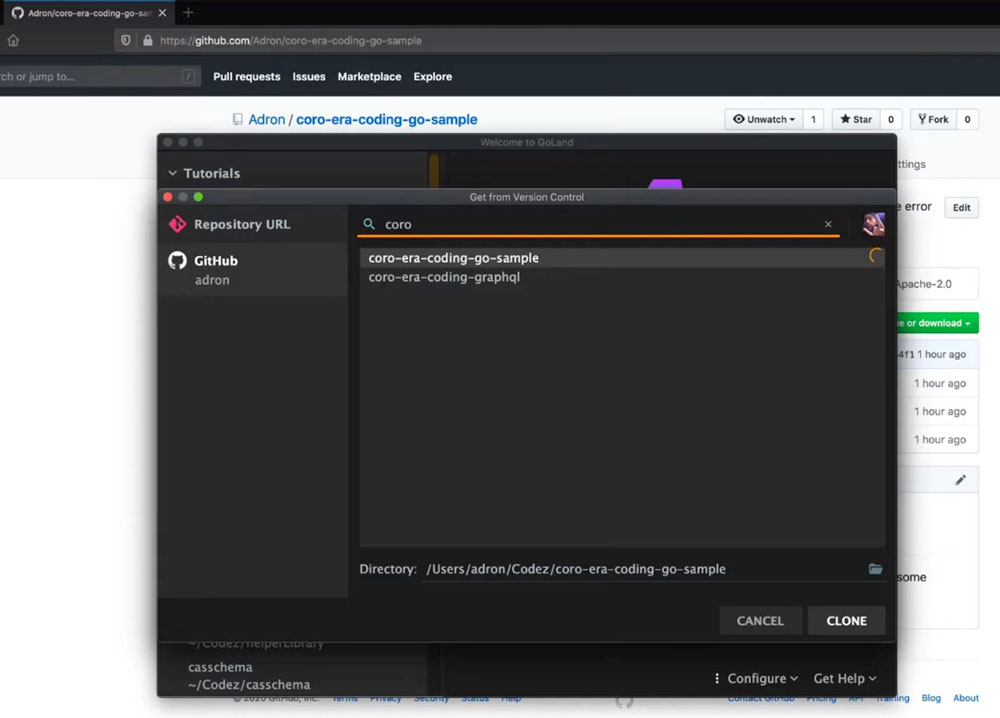This screenshot has height=718, width=1000.
Task: Select Repository URL option in sidebar
Action: [253, 224]
